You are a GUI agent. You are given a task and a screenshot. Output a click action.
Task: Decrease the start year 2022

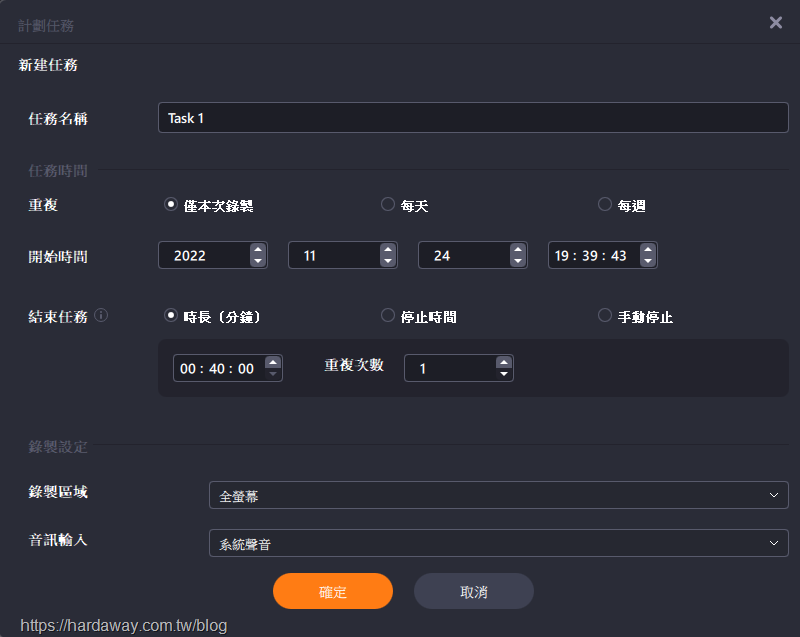click(258, 261)
